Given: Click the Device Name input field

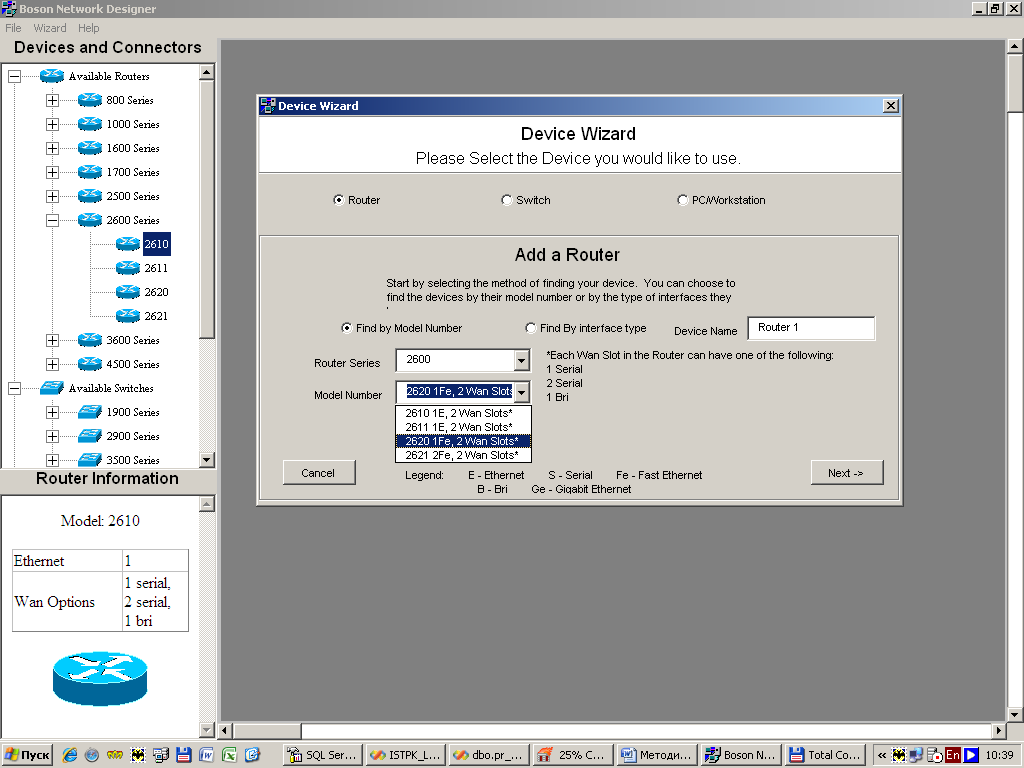Looking at the screenshot, I should tap(811, 328).
